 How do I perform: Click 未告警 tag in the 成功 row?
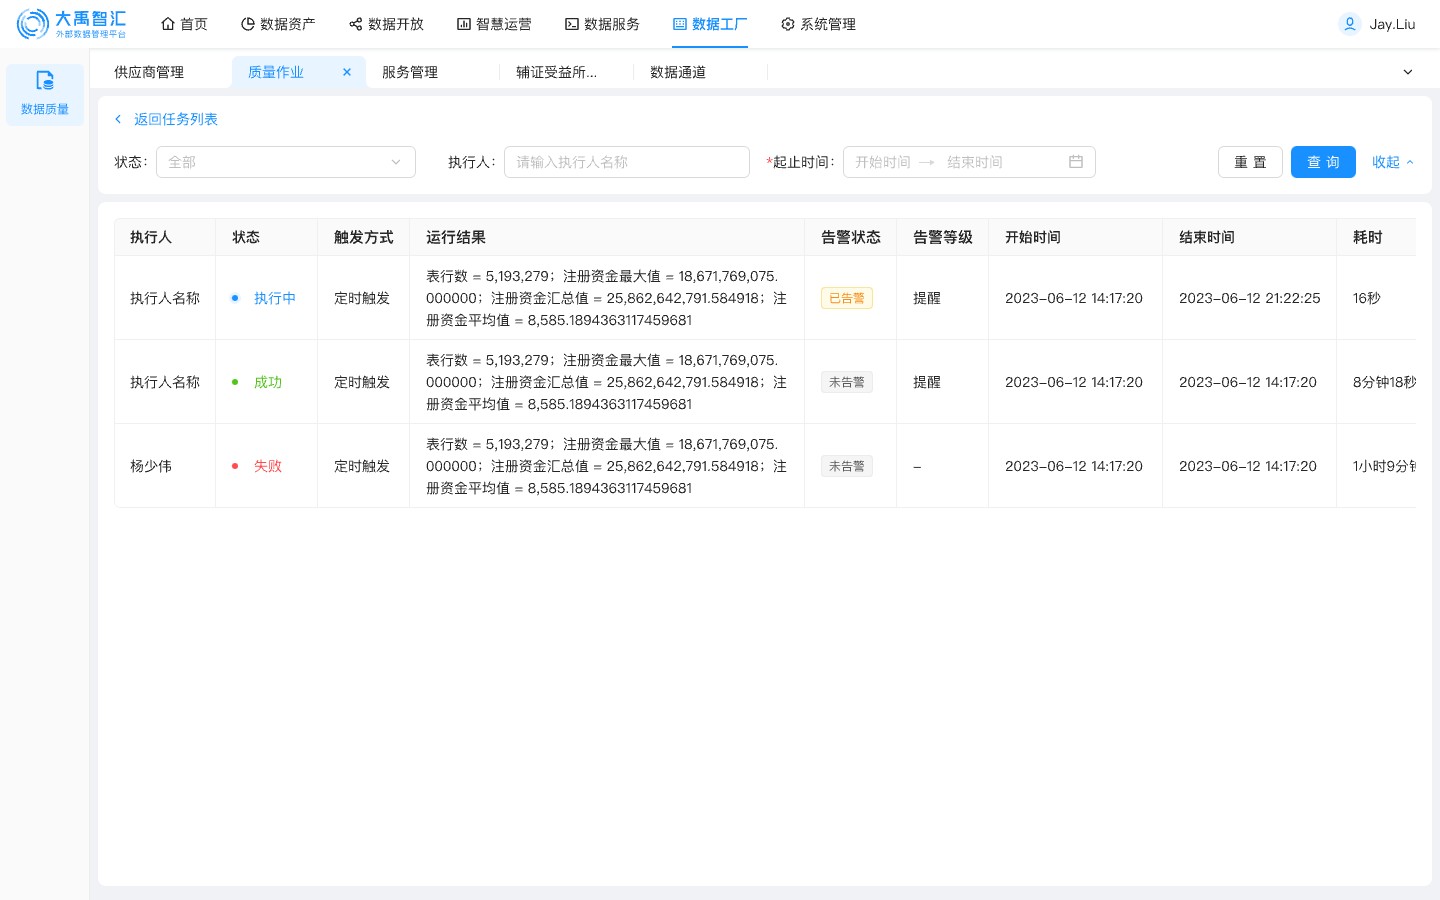[x=847, y=382]
